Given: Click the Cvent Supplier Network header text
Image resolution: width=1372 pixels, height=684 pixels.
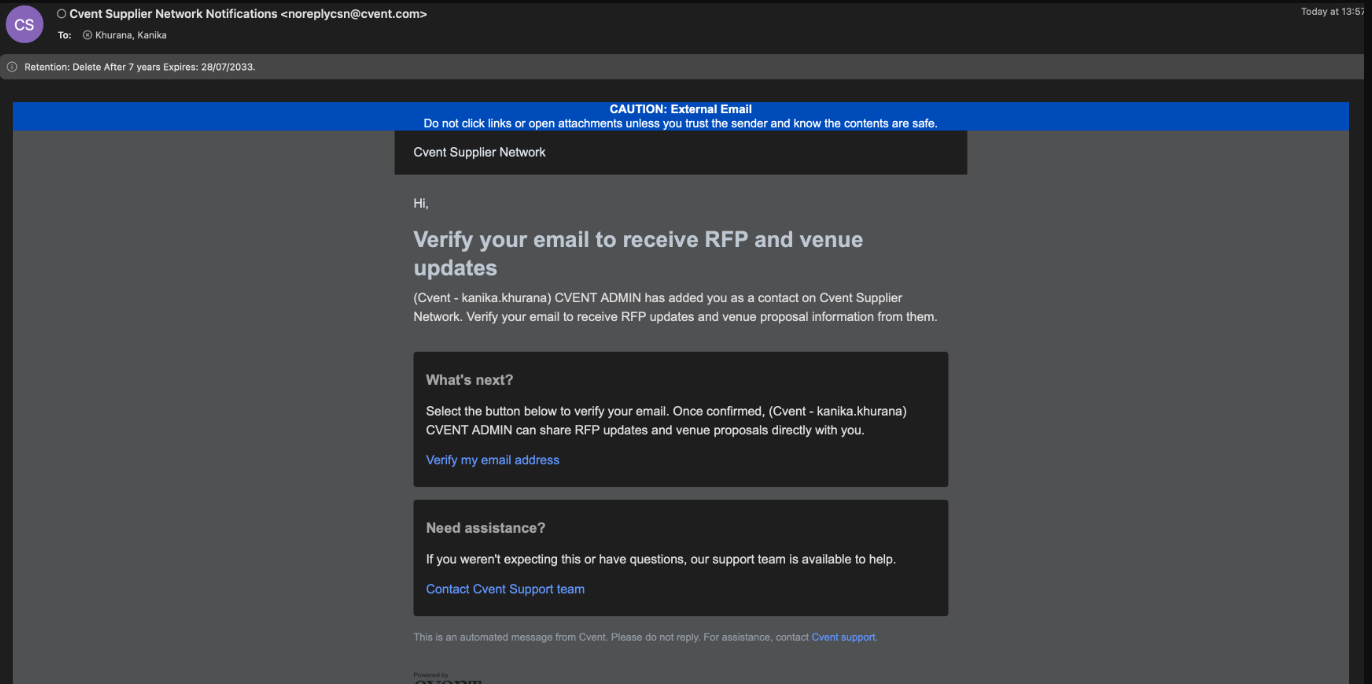Looking at the screenshot, I should 480,152.
